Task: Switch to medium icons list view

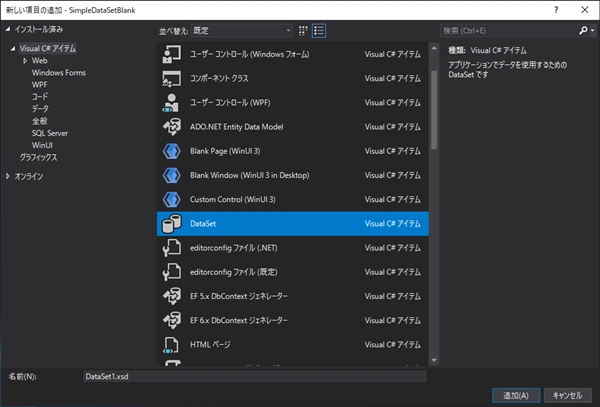Action: pos(319,31)
